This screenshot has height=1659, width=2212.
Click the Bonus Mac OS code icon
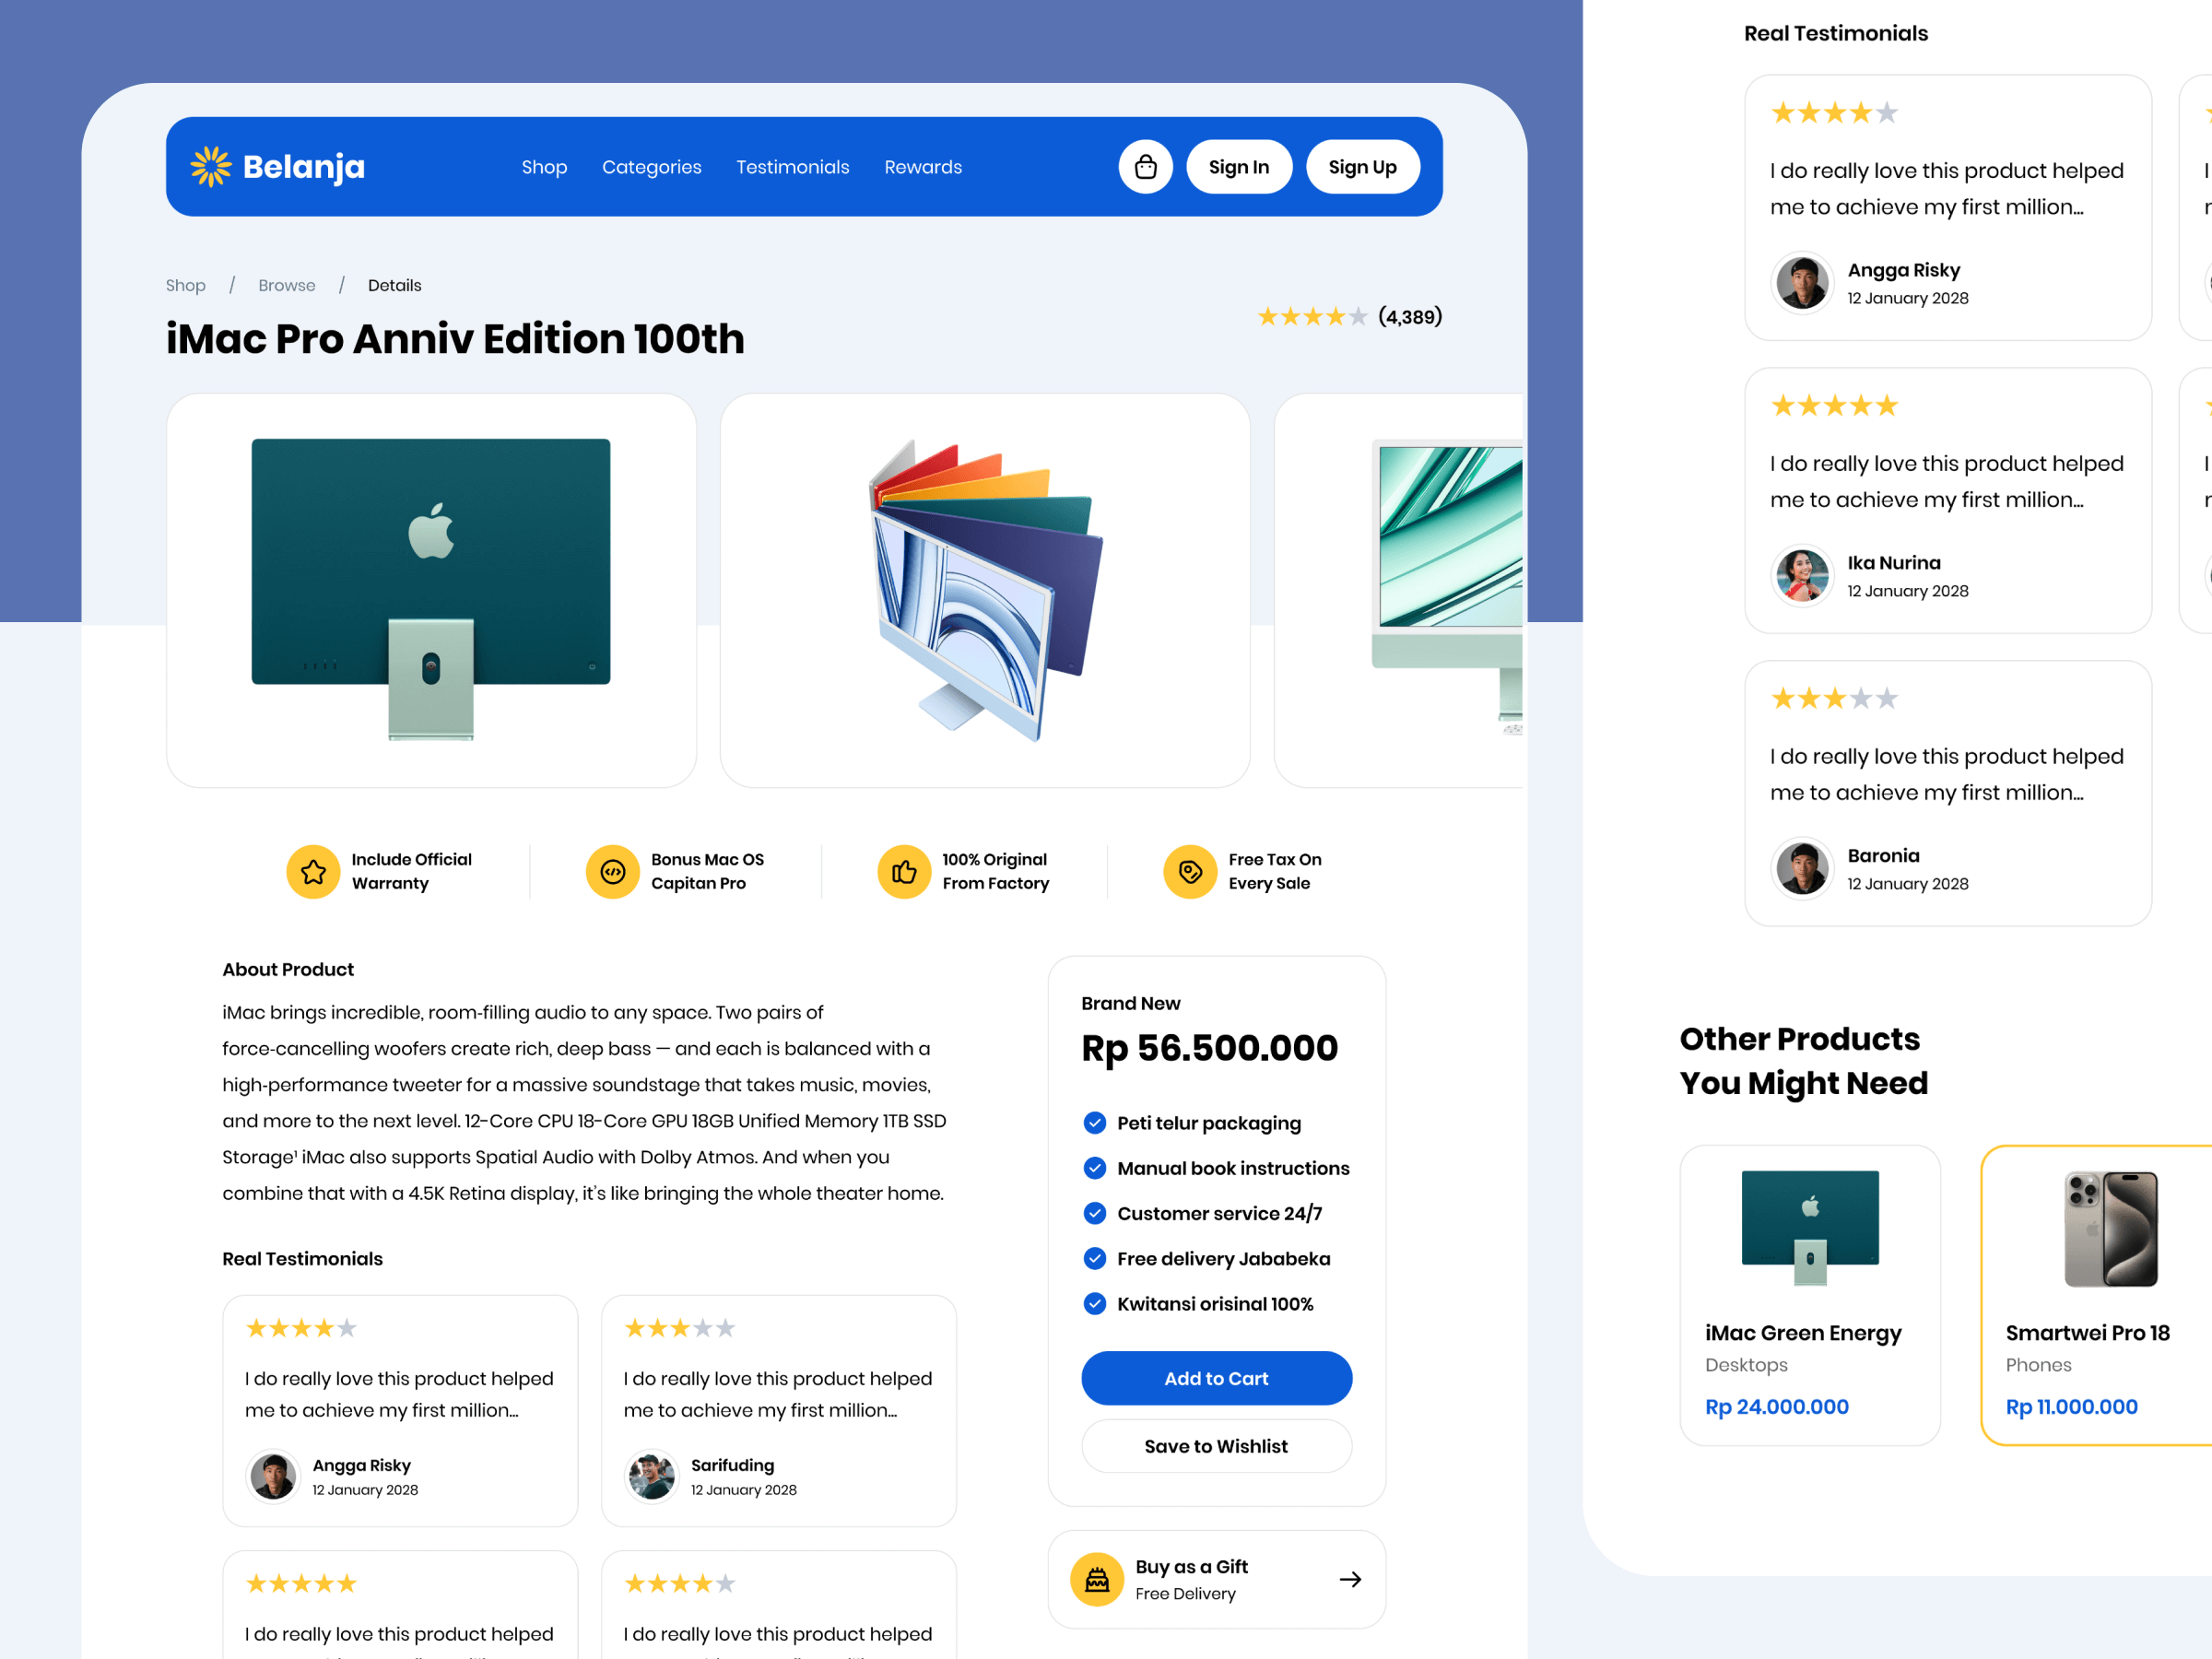[612, 872]
